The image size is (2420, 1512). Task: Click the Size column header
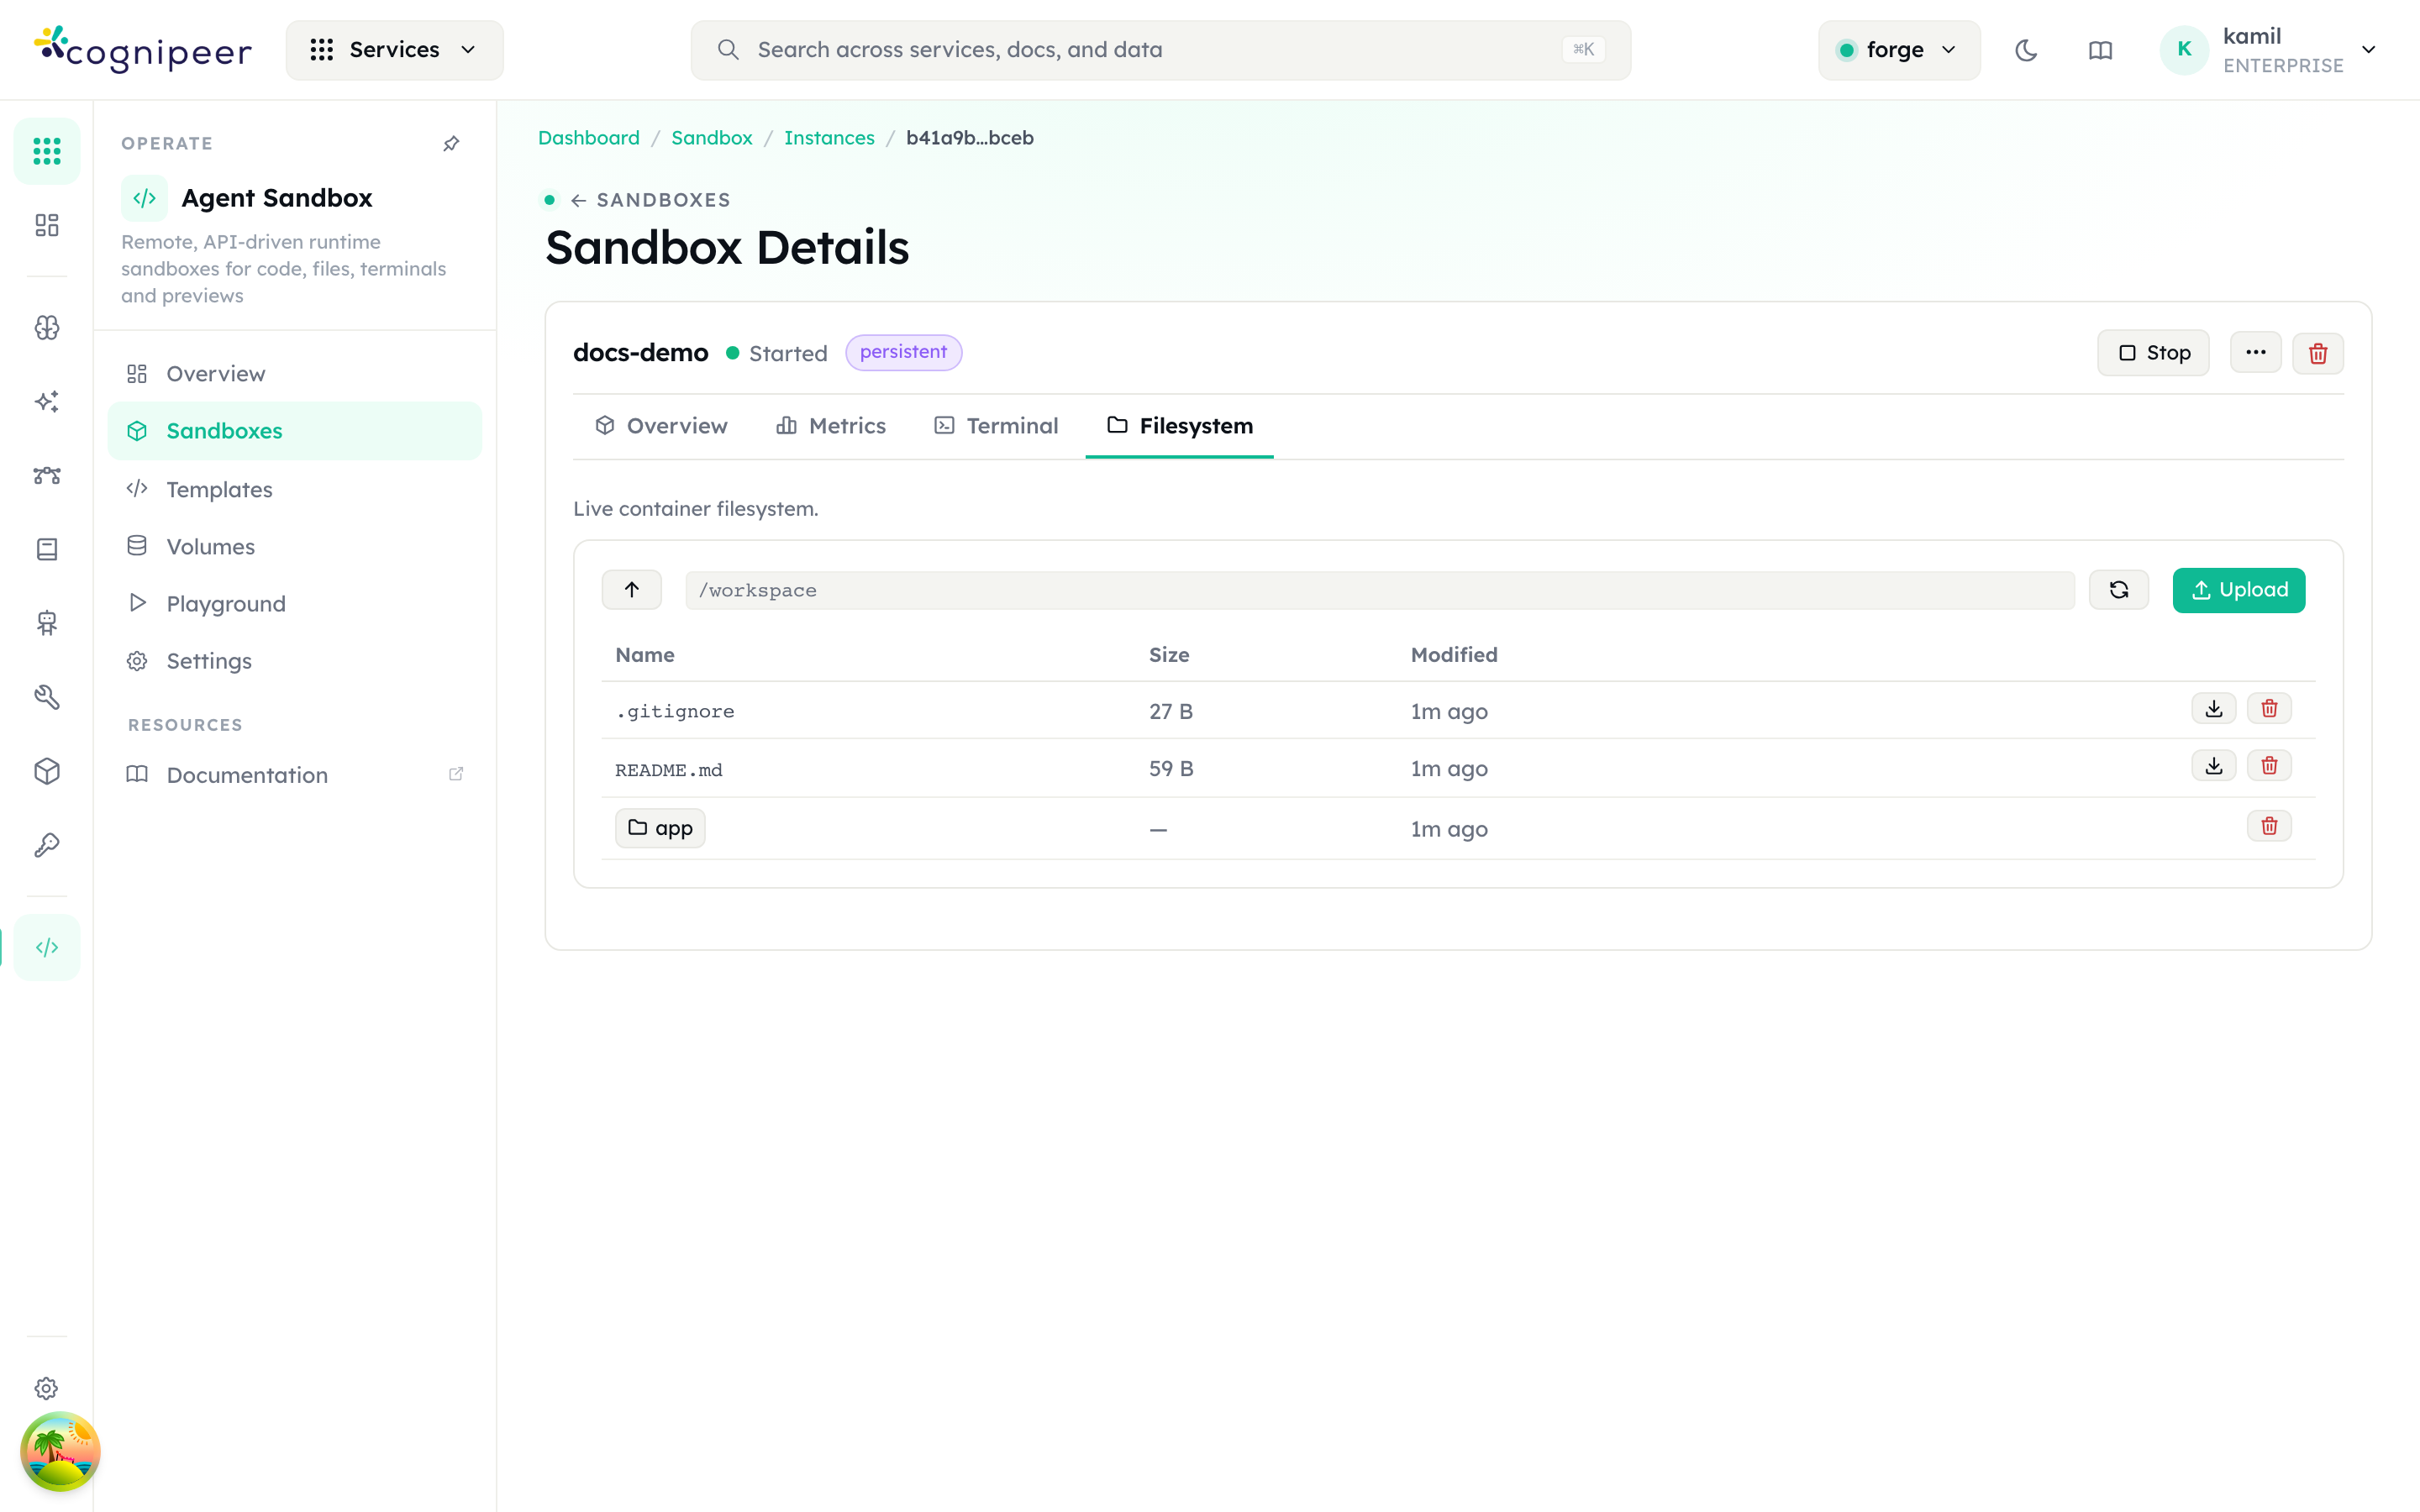1168,655
